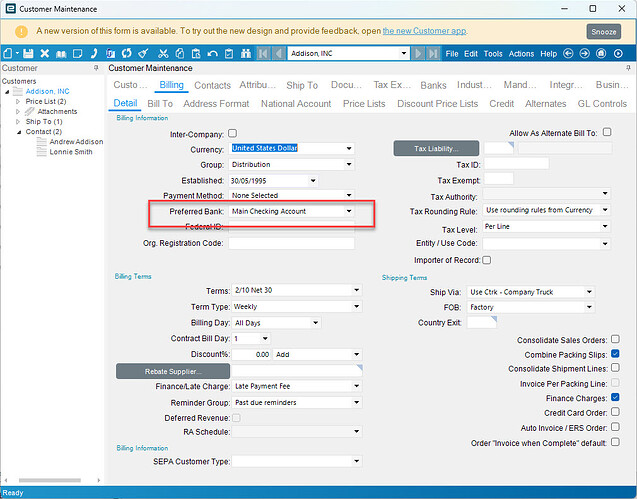Undo with the curved arrow icon
The height and width of the screenshot is (499, 637).
(x=212, y=53)
